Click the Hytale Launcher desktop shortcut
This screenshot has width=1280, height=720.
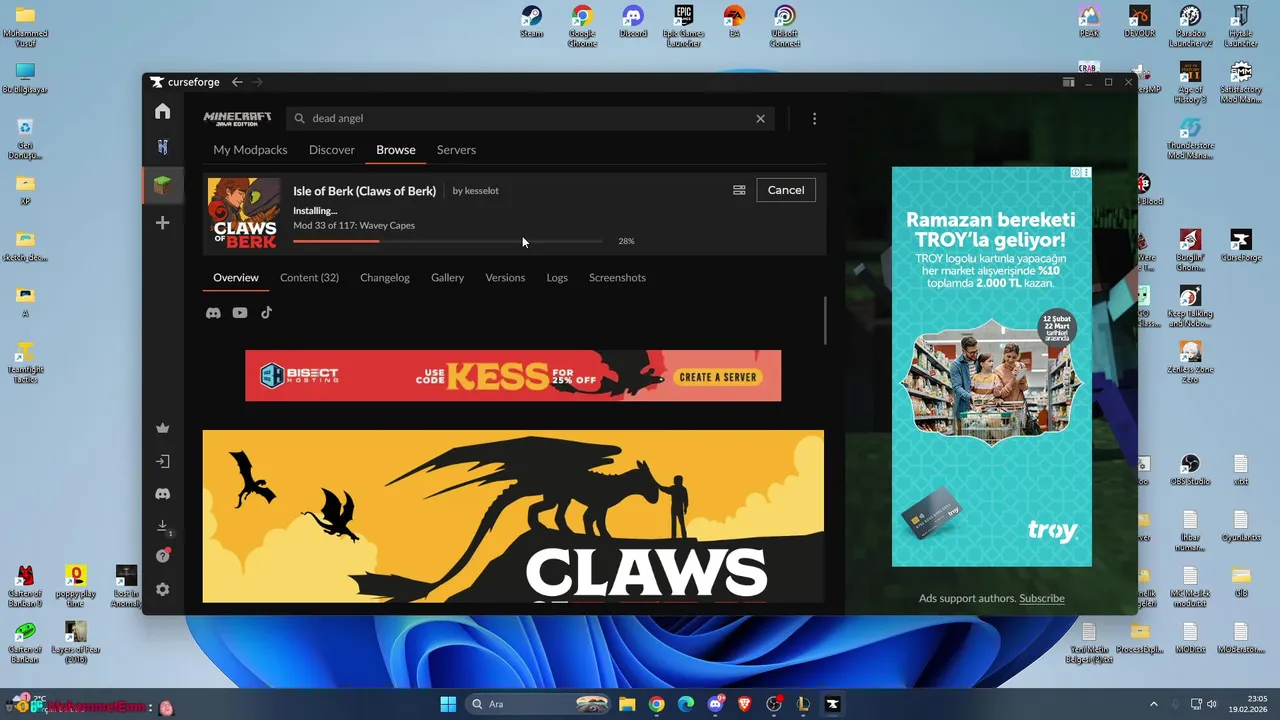[1241, 25]
